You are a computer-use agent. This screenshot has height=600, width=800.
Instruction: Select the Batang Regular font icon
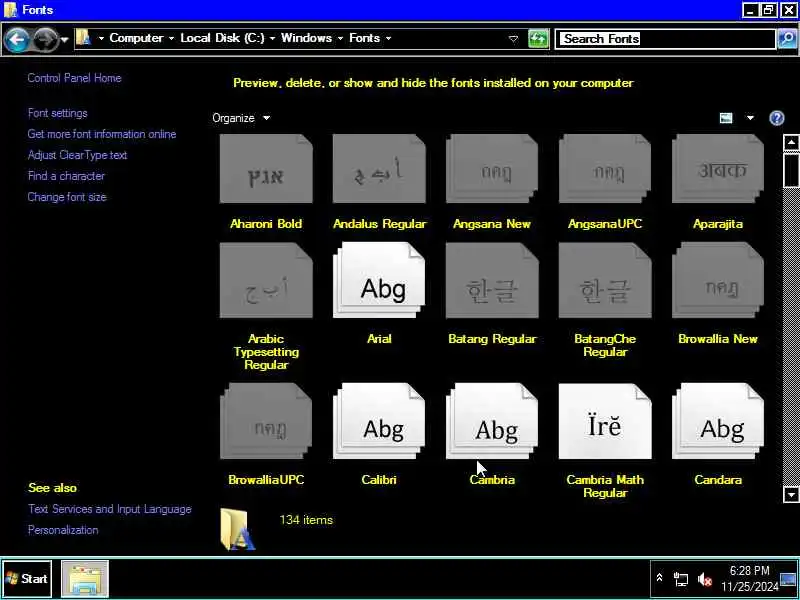click(492, 280)
